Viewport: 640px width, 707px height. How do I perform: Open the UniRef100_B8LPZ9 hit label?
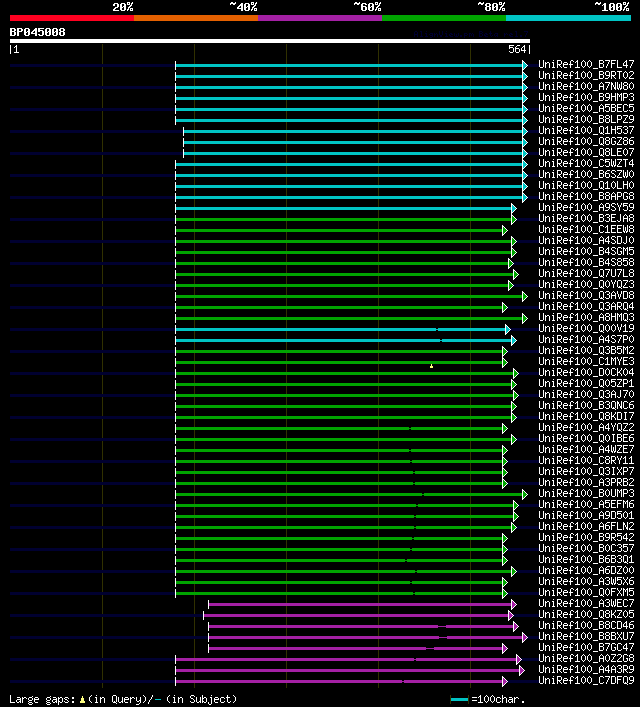pyautogui.click(x=586, y=119)
